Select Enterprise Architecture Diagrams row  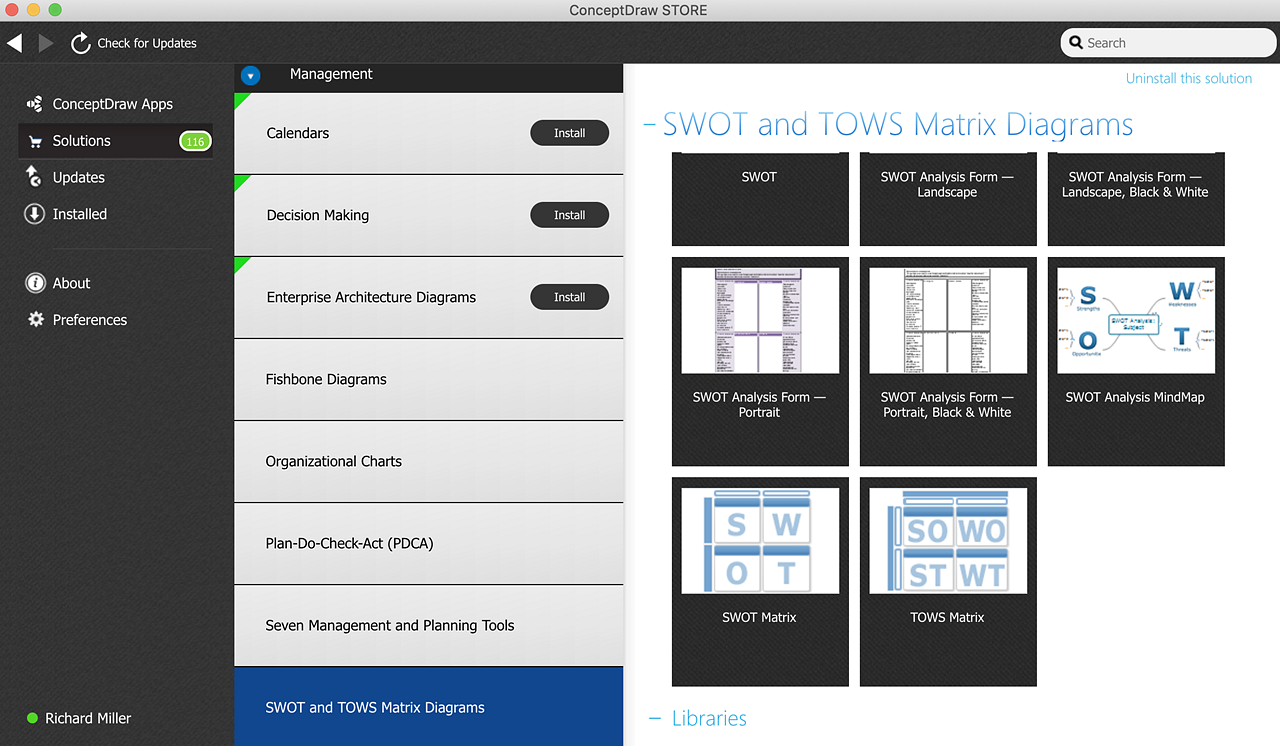tap(428, 297)
